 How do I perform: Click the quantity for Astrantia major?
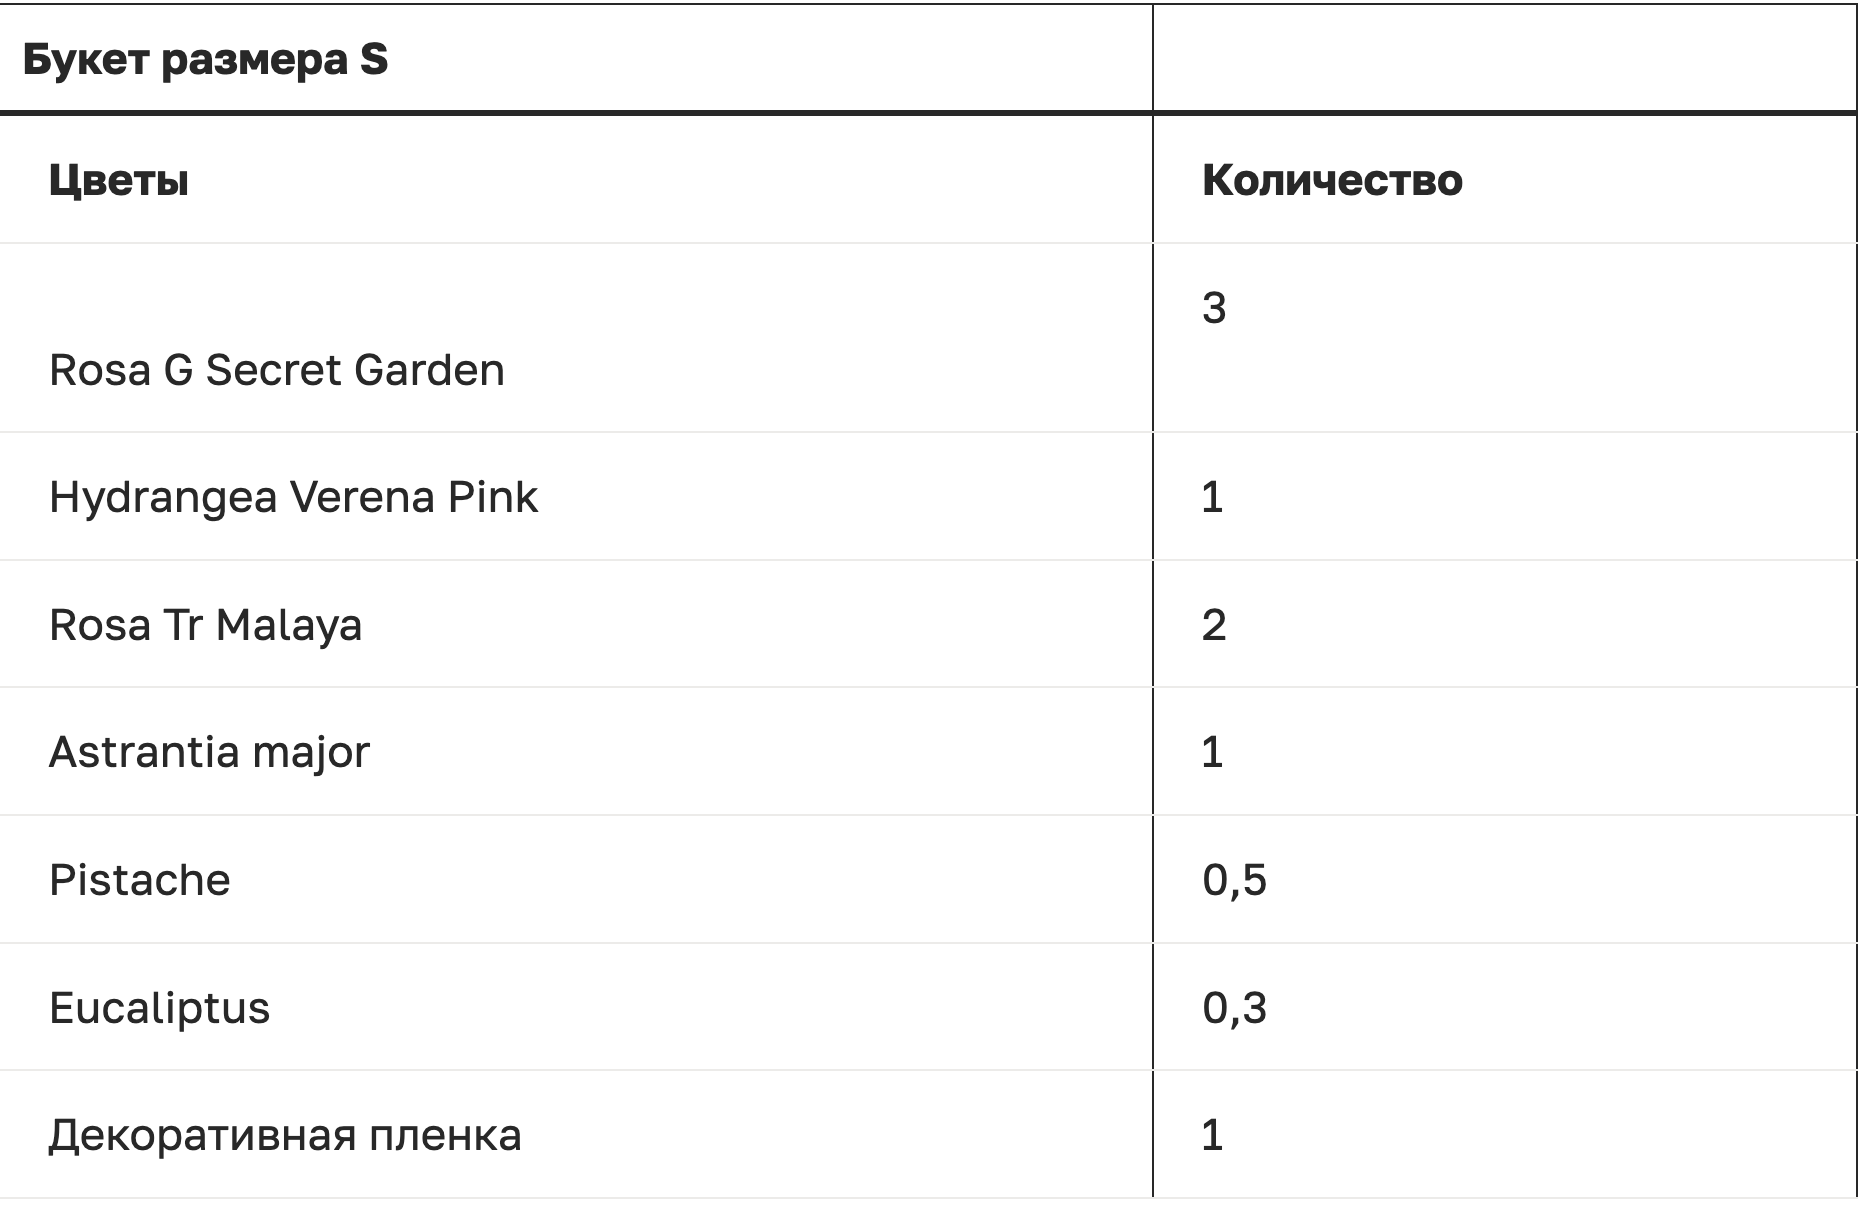point(1212,752)
